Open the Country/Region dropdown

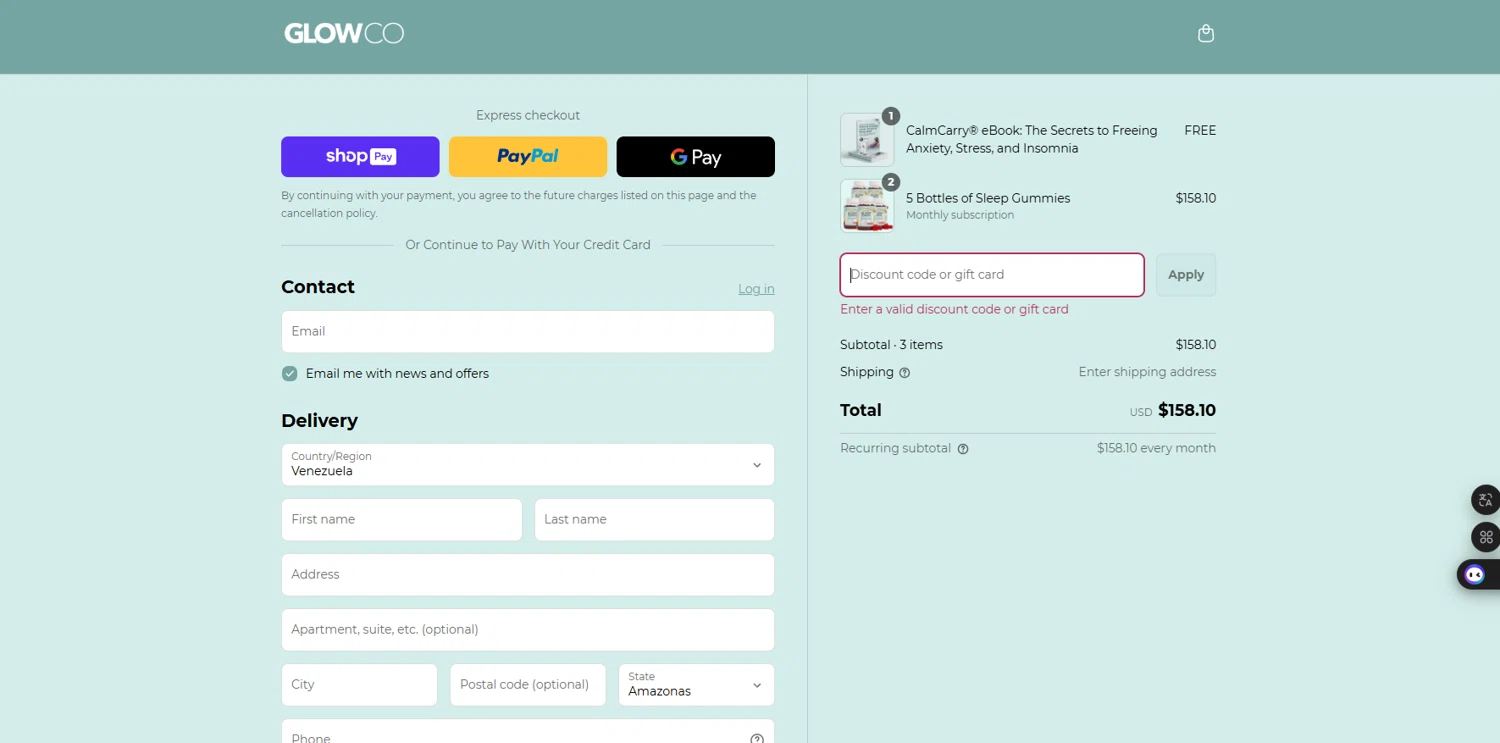tap(528, 465)
